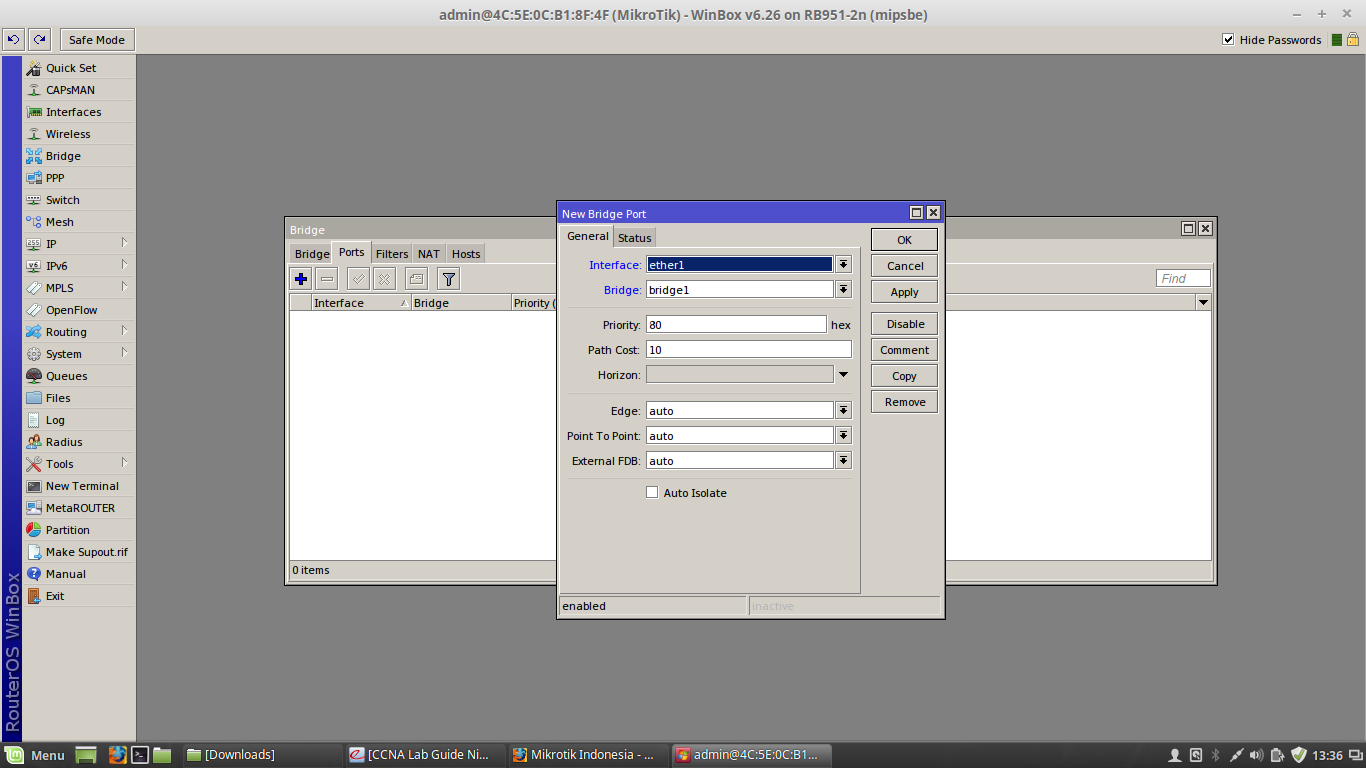The width and height of the screenshot is (1366, 768).
Task: Click the blue plus to add bridge port
Action: pyautogui.click(x=300, y=278)
